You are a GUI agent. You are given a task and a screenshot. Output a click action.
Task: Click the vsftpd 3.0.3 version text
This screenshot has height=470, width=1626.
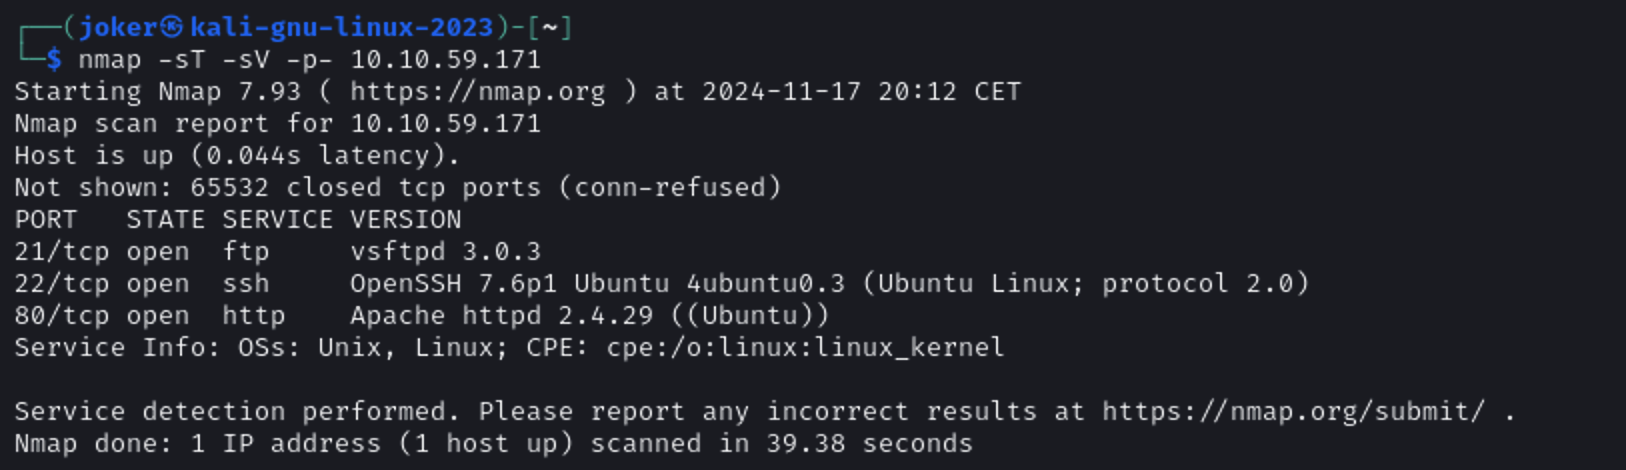pos(445,251)
